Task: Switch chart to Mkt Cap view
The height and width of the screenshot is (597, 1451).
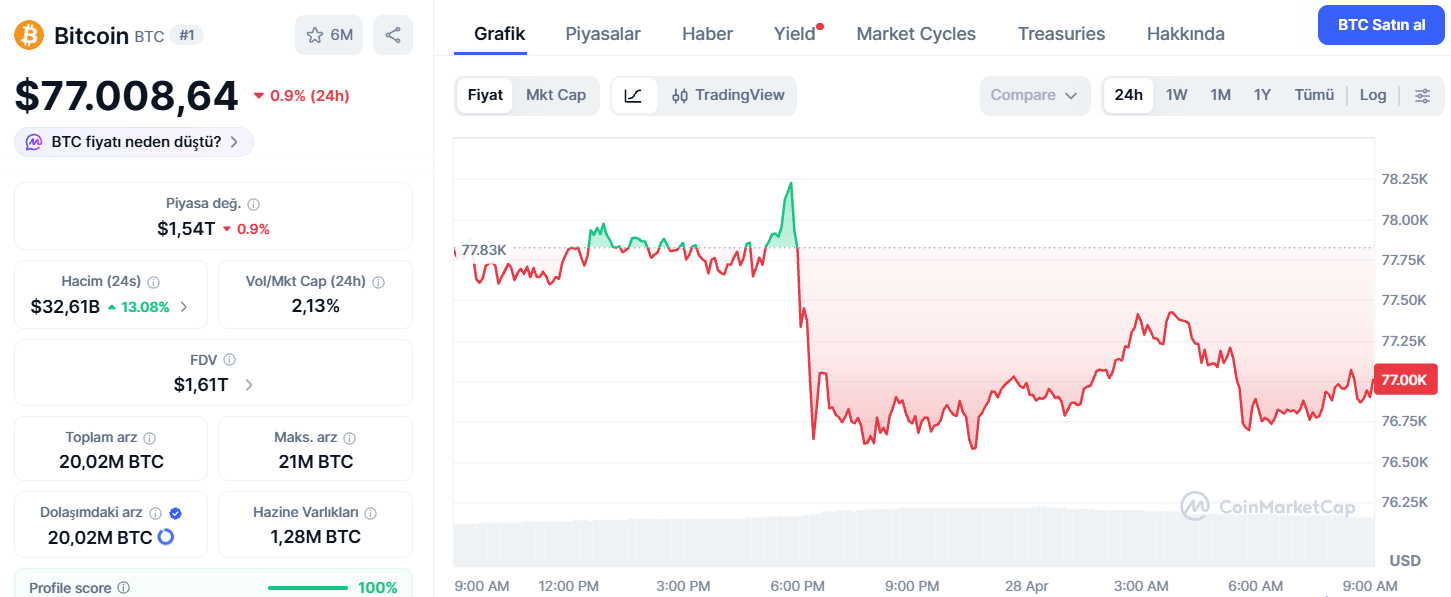Action: point(555,95)
